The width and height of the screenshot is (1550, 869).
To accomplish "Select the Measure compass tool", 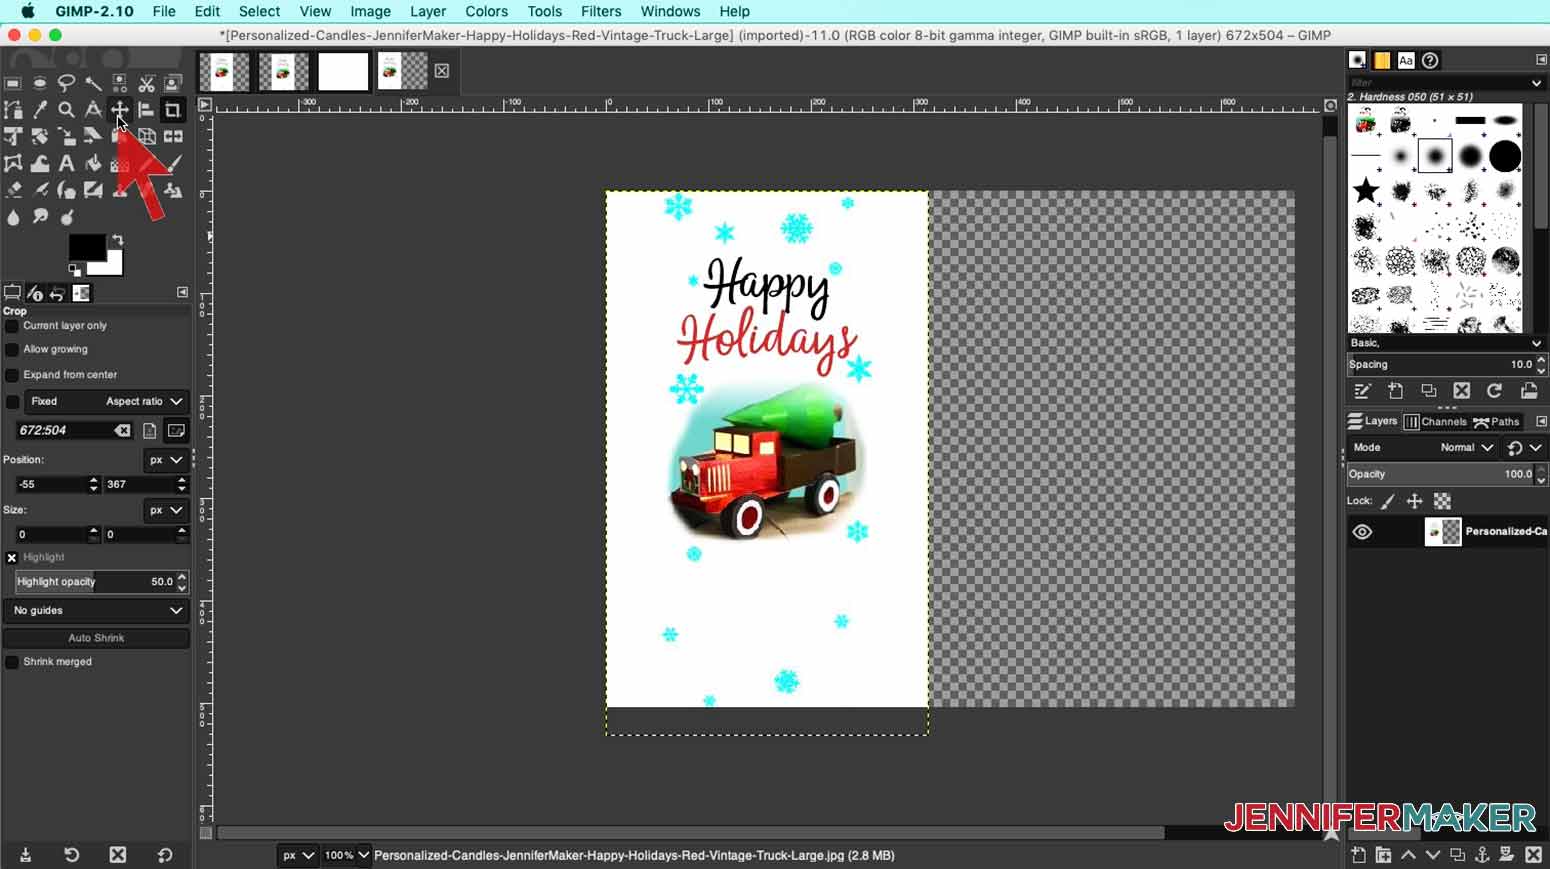I will 93,110.
